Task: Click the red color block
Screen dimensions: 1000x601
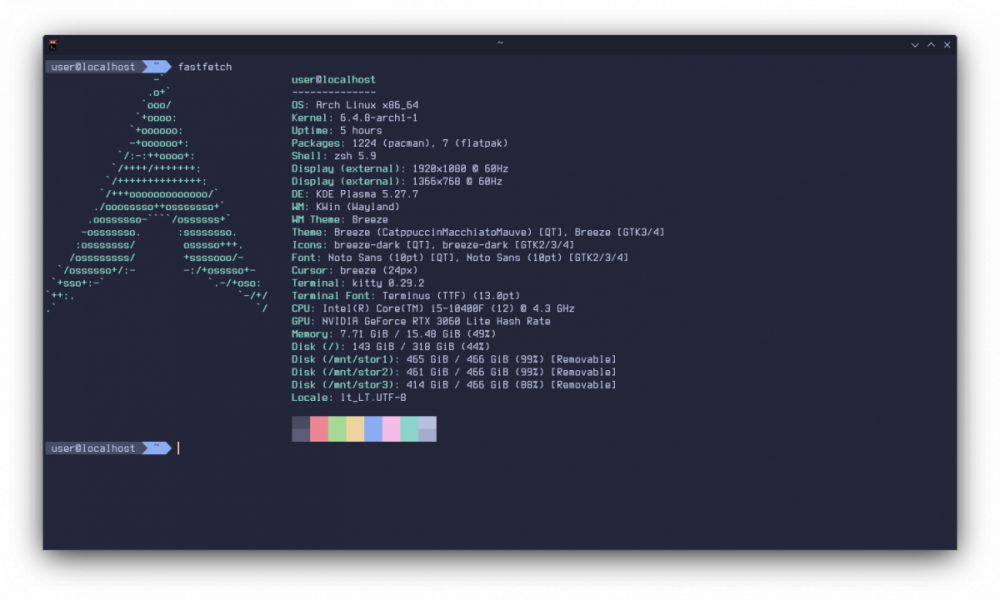Action: coord(319,429)
